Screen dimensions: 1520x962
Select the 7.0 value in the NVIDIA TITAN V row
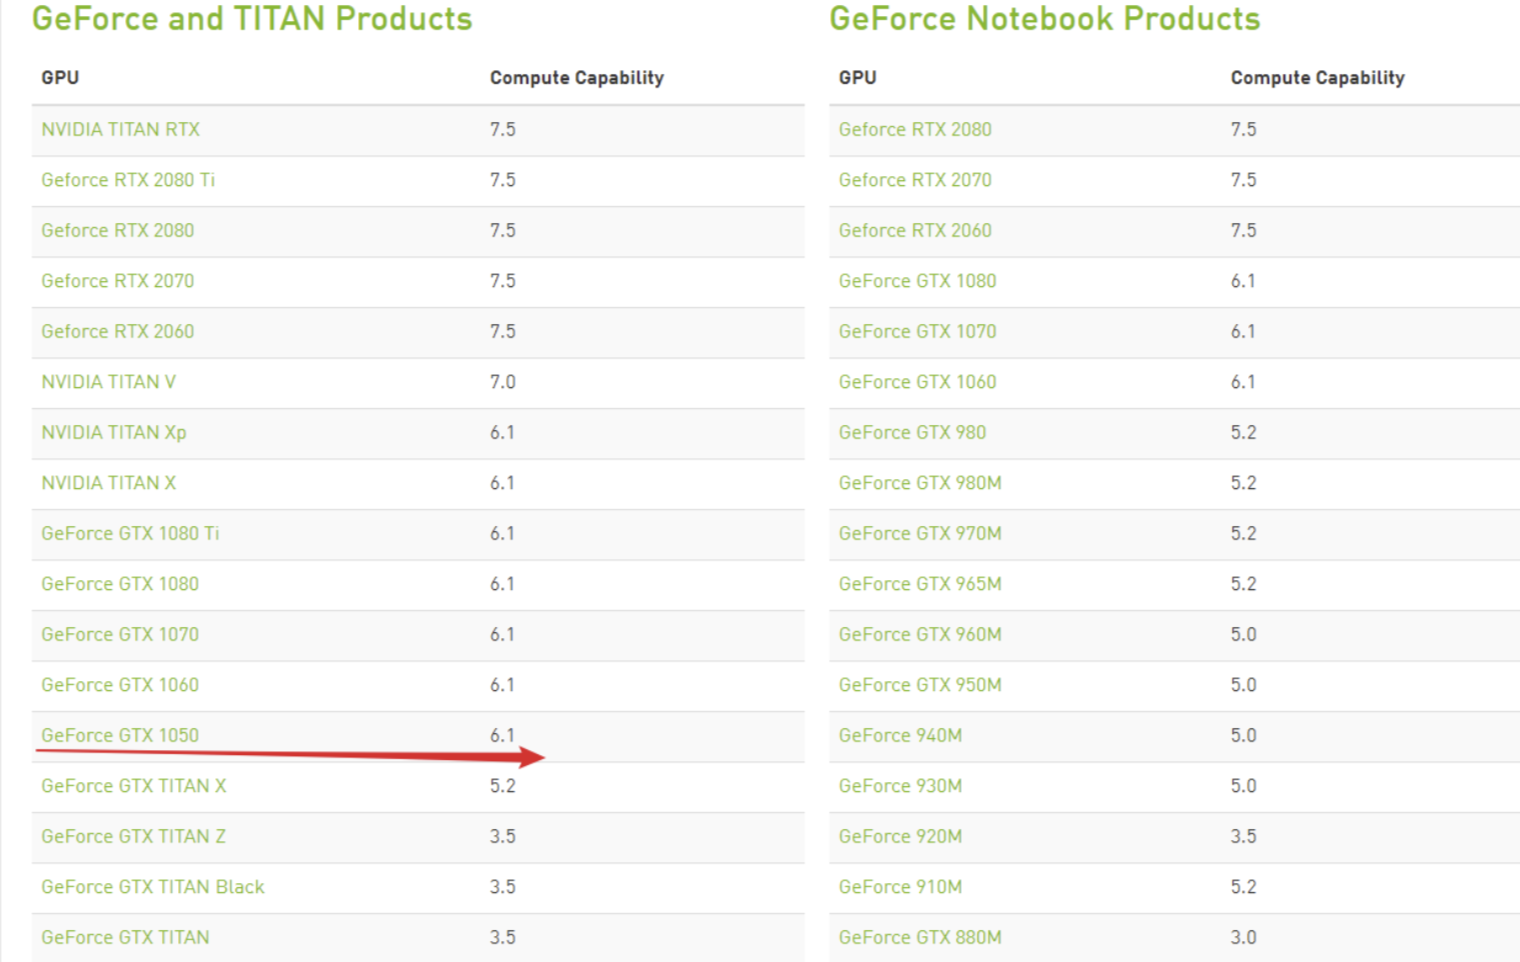click(x=503, y=382)
